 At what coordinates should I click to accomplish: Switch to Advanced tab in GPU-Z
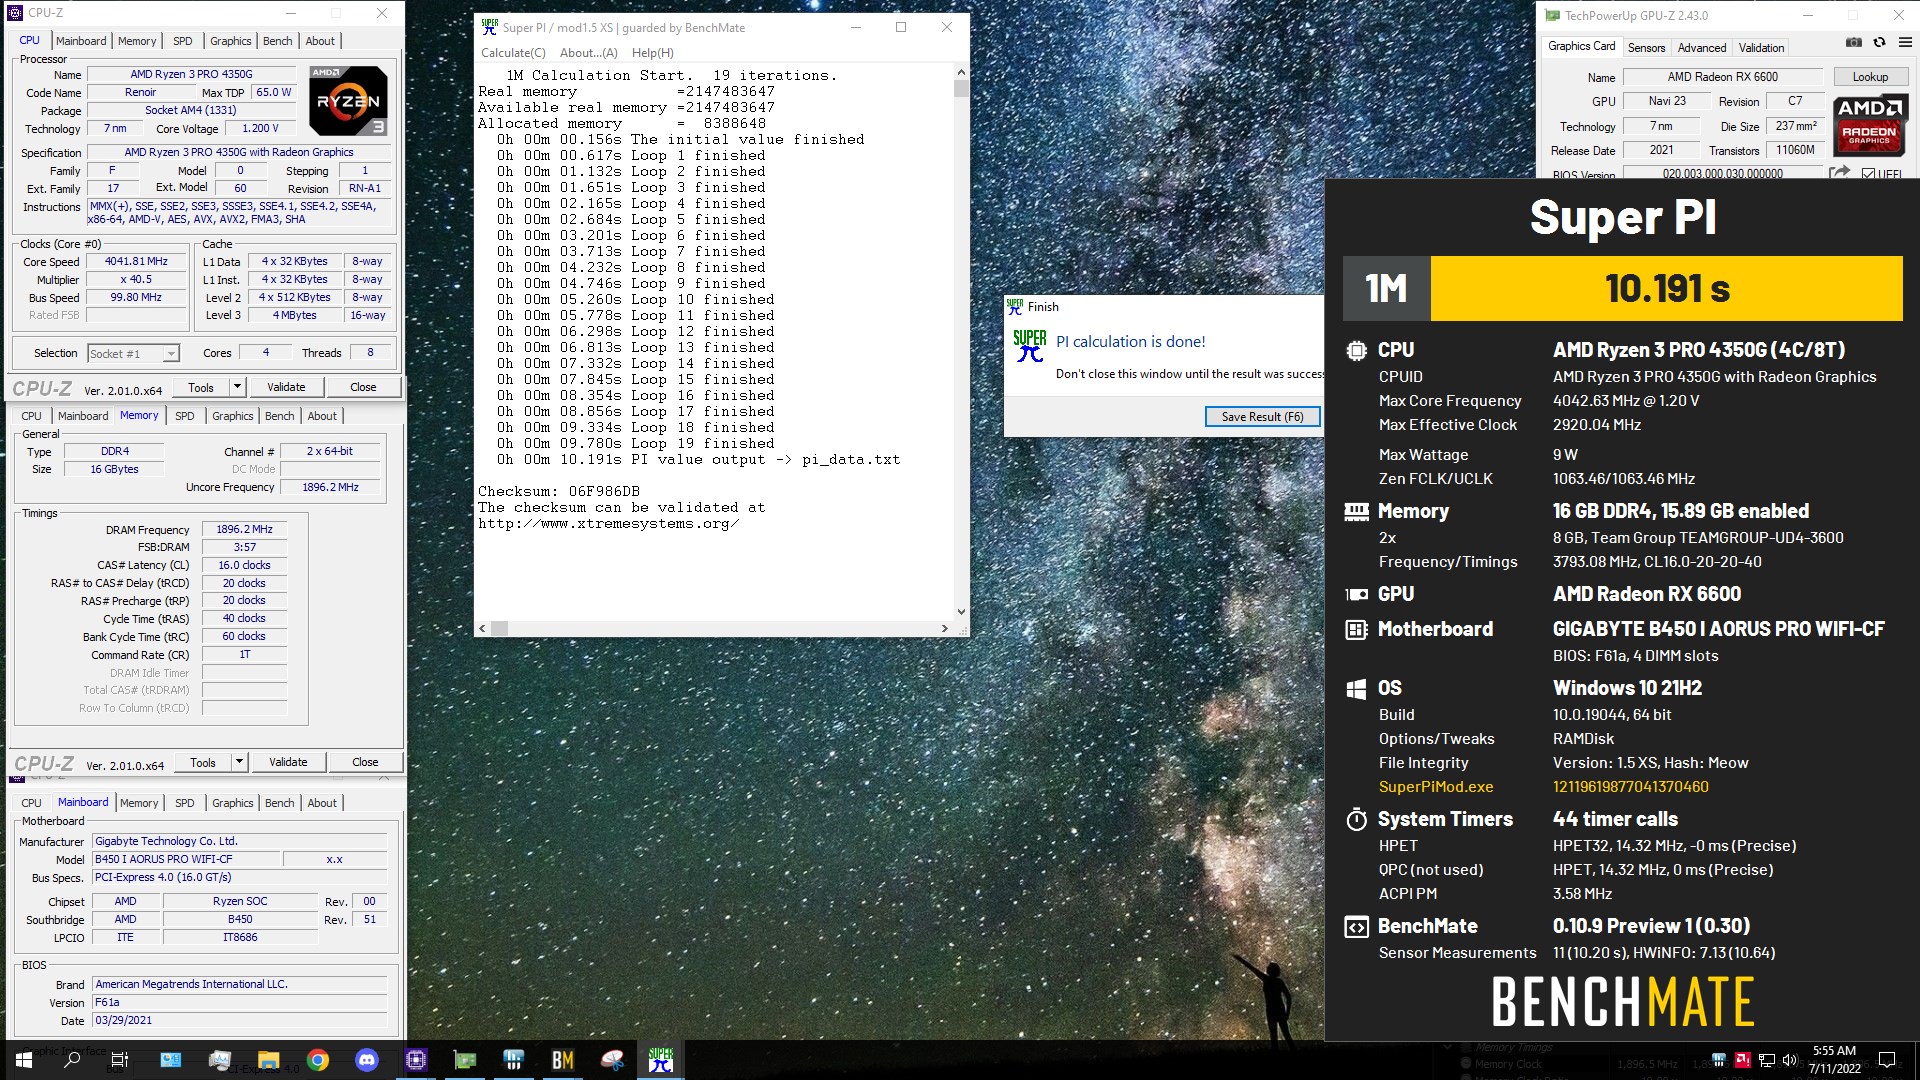coord(1701,48)
